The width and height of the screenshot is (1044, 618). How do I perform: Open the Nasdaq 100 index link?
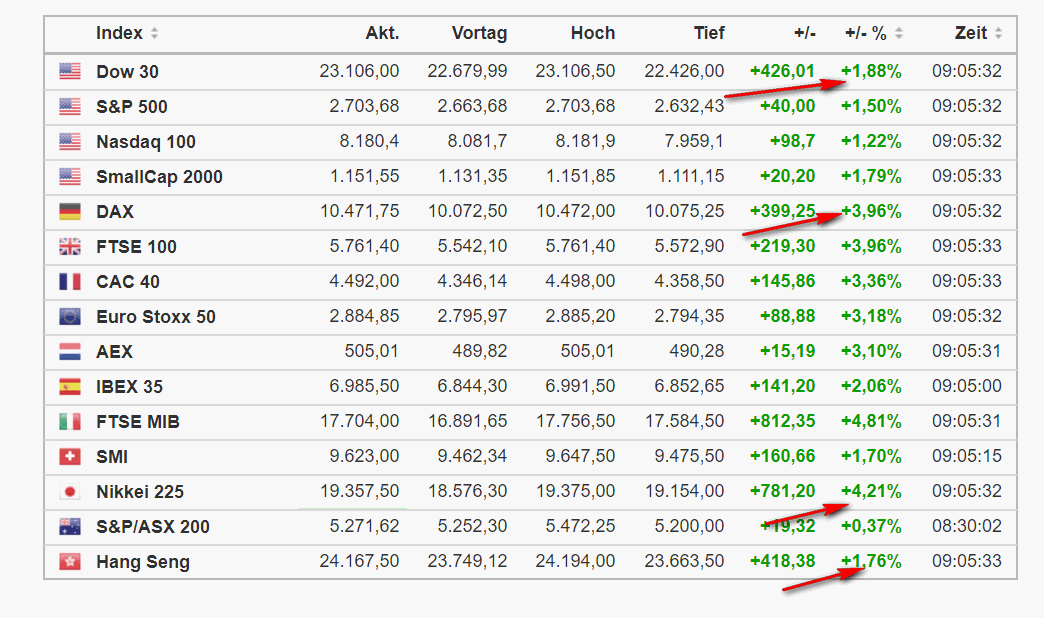146,141
